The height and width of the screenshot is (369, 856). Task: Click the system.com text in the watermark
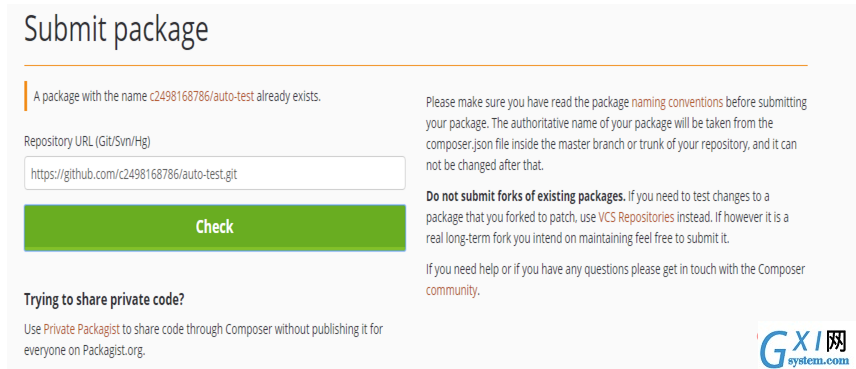(821, 361)
